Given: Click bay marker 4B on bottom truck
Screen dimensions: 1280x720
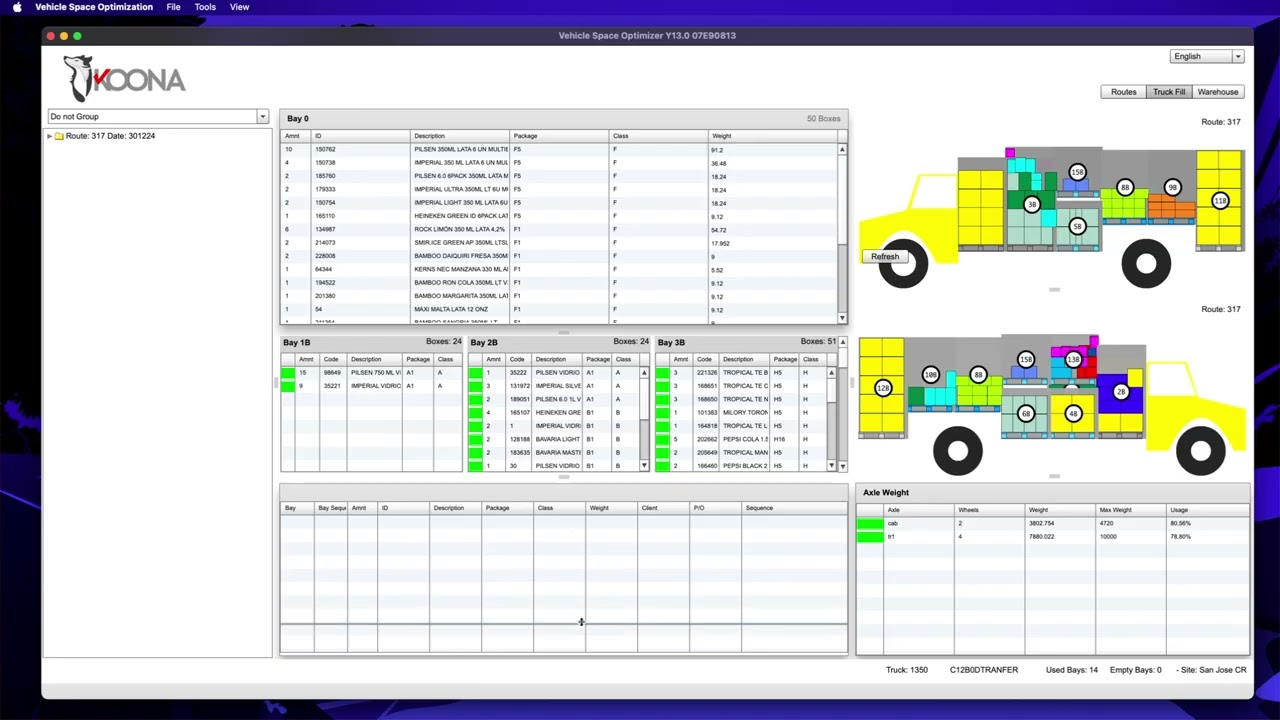Looking at the screenshot, I should coord(1073,413).
